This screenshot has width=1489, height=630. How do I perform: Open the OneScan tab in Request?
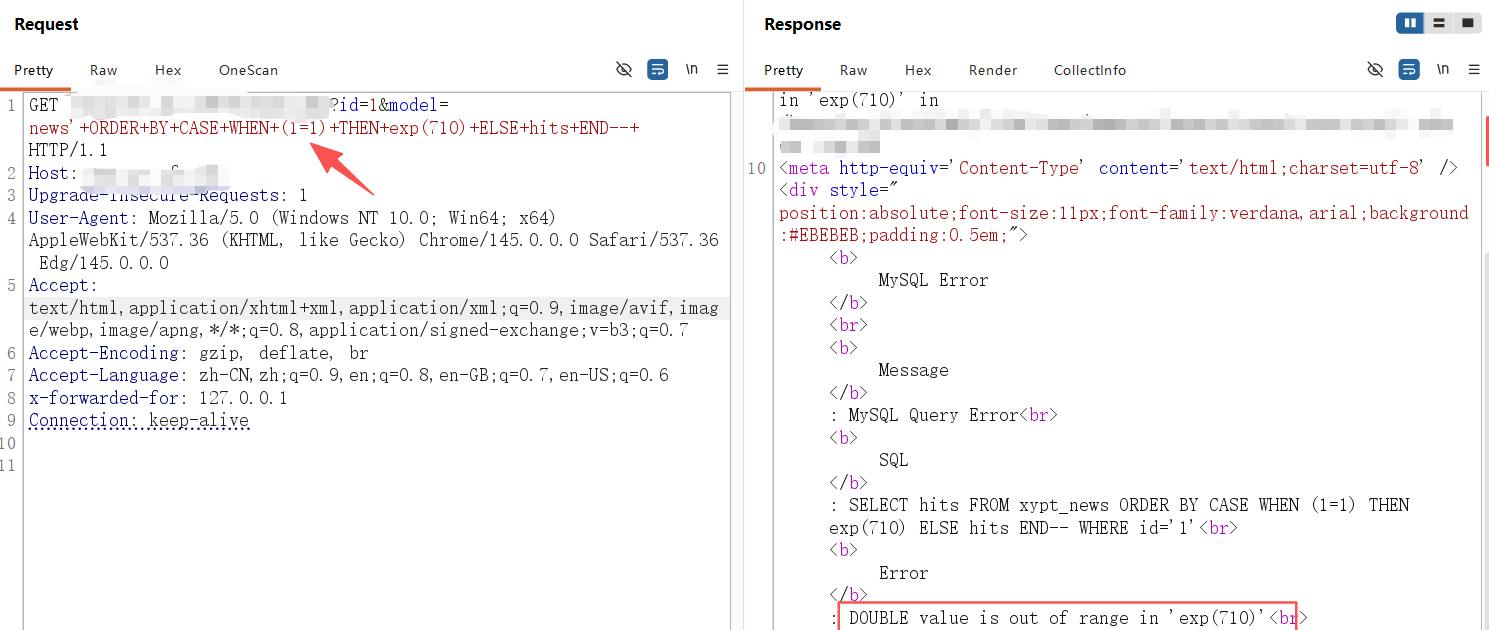[x=248, y=70]
